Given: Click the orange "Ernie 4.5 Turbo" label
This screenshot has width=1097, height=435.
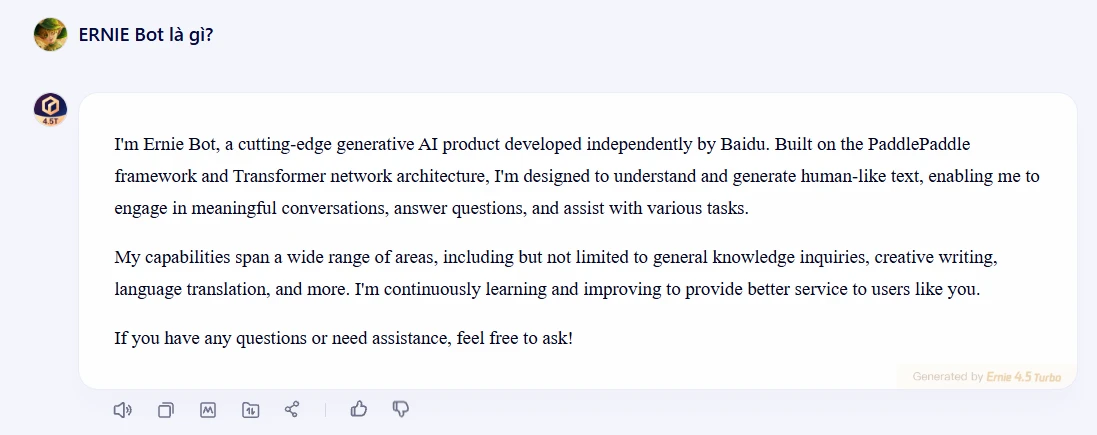Looking at the screenshot, I should click(1024, 377).
